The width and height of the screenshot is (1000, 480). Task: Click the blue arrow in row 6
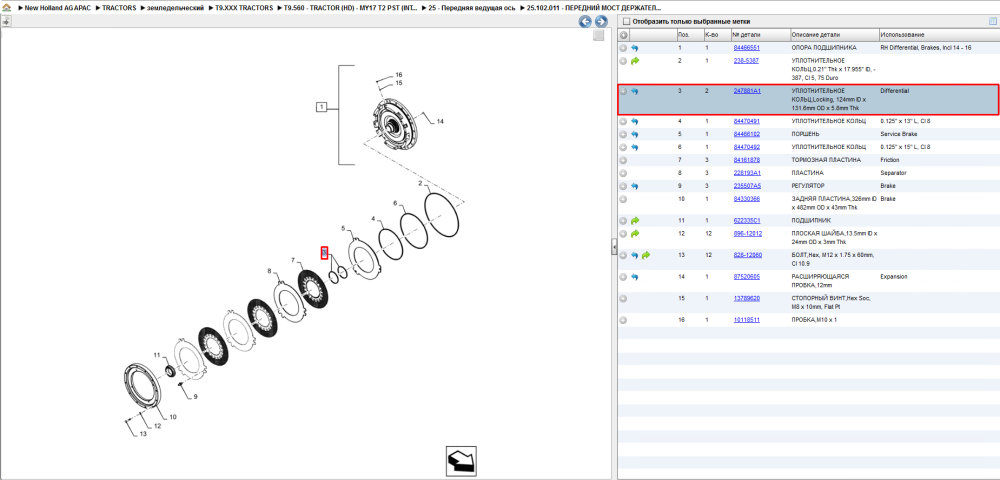(635, 147)
